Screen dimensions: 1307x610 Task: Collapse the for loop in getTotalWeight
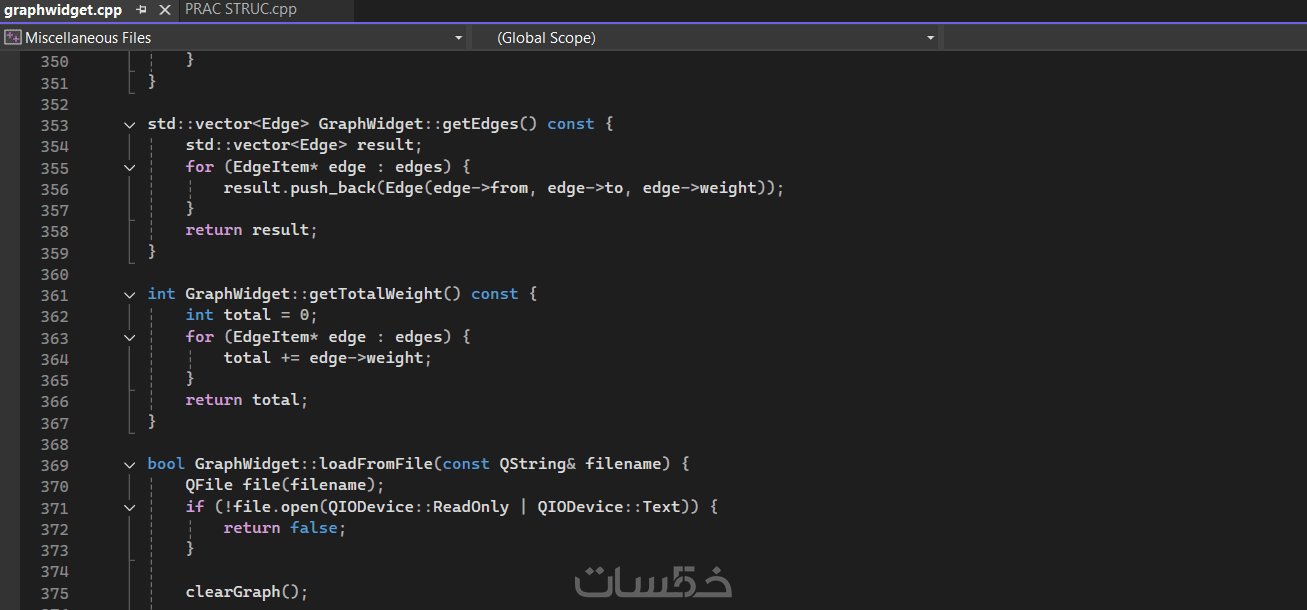pos(129,337)
